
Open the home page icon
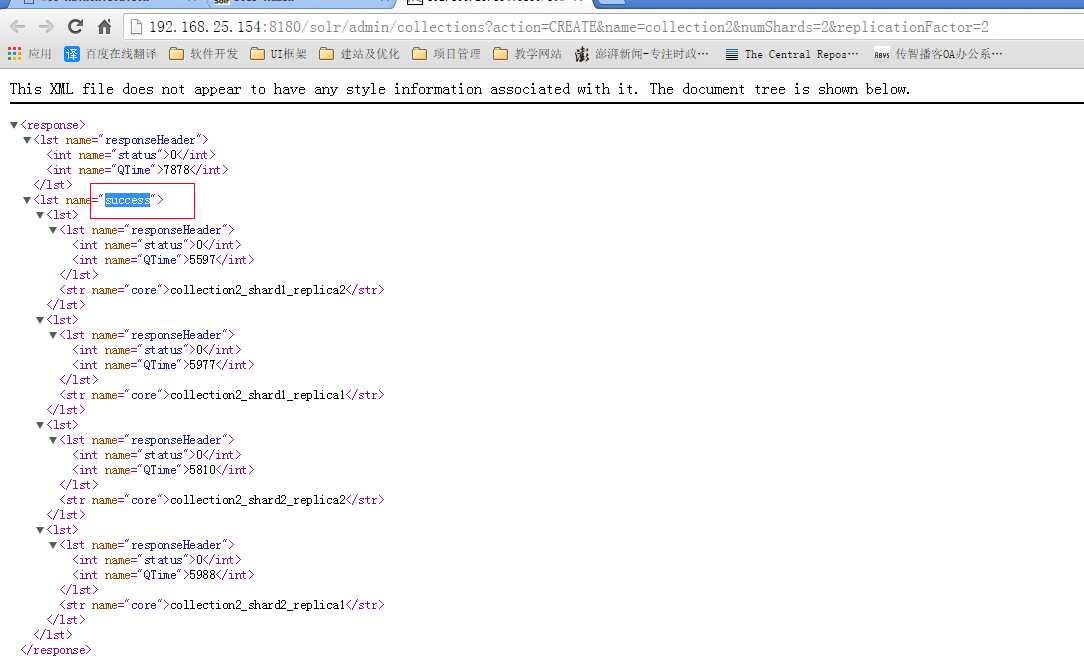coord(104,27)
